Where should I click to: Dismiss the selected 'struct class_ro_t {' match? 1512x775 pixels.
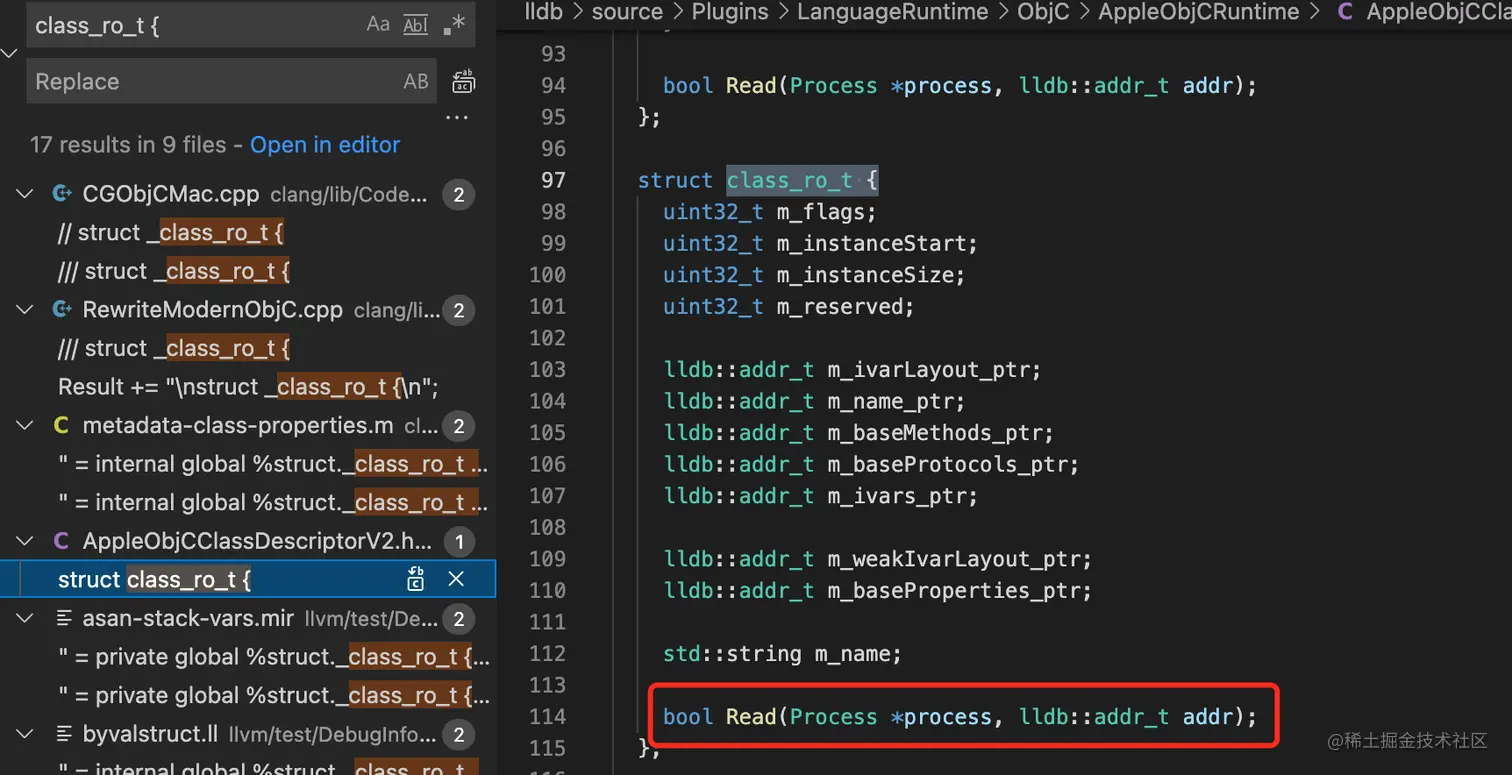(x=456, y=579)
